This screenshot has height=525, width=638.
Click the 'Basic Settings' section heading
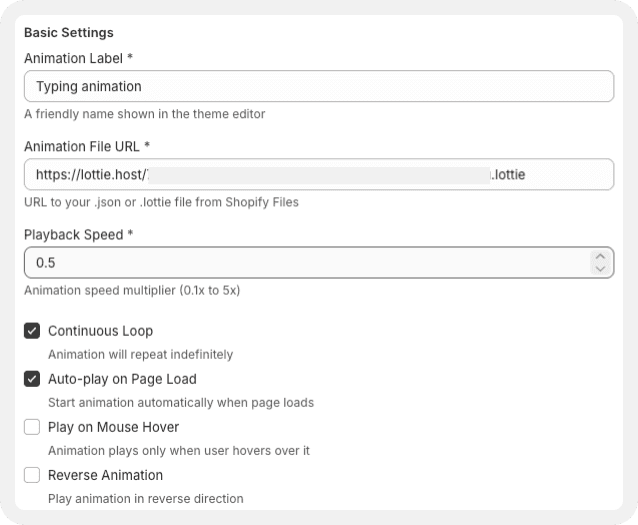click(x=69, y=32)
